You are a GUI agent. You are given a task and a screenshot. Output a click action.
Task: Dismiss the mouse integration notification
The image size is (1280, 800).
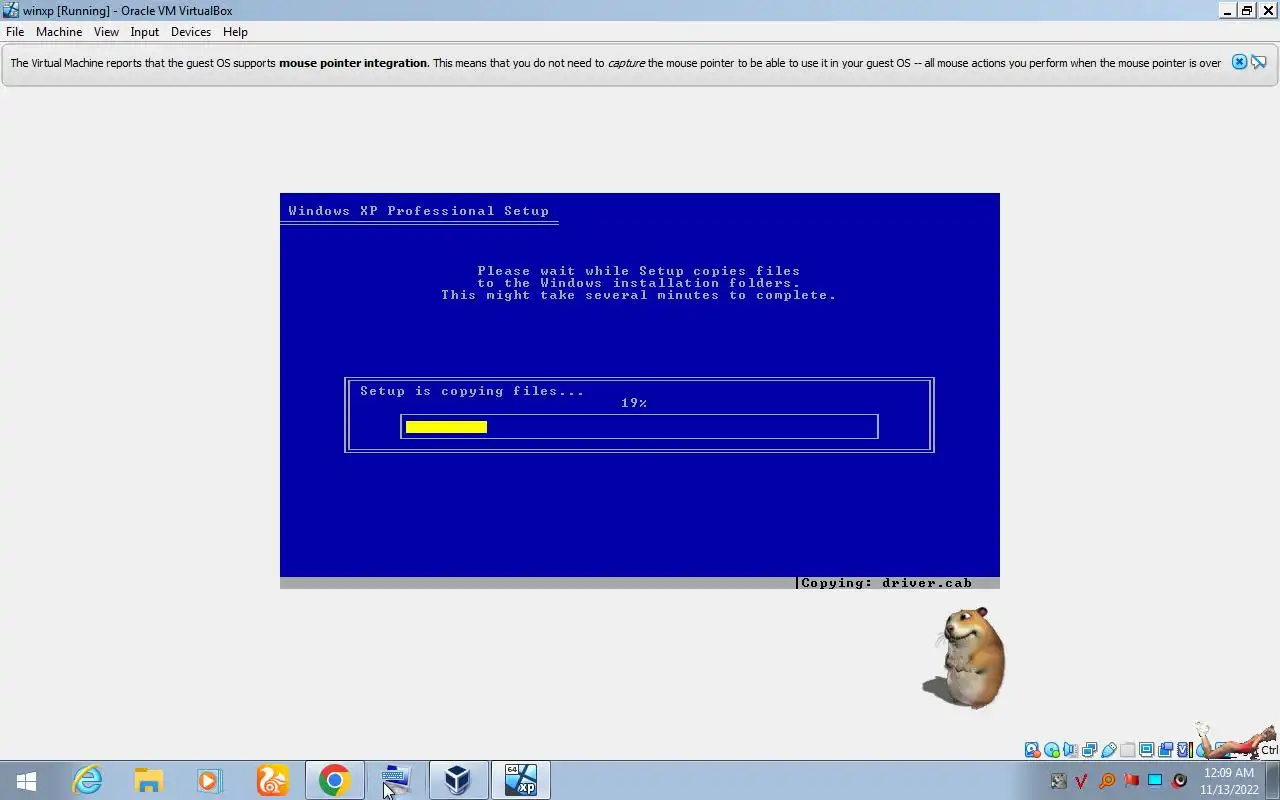1239,62
